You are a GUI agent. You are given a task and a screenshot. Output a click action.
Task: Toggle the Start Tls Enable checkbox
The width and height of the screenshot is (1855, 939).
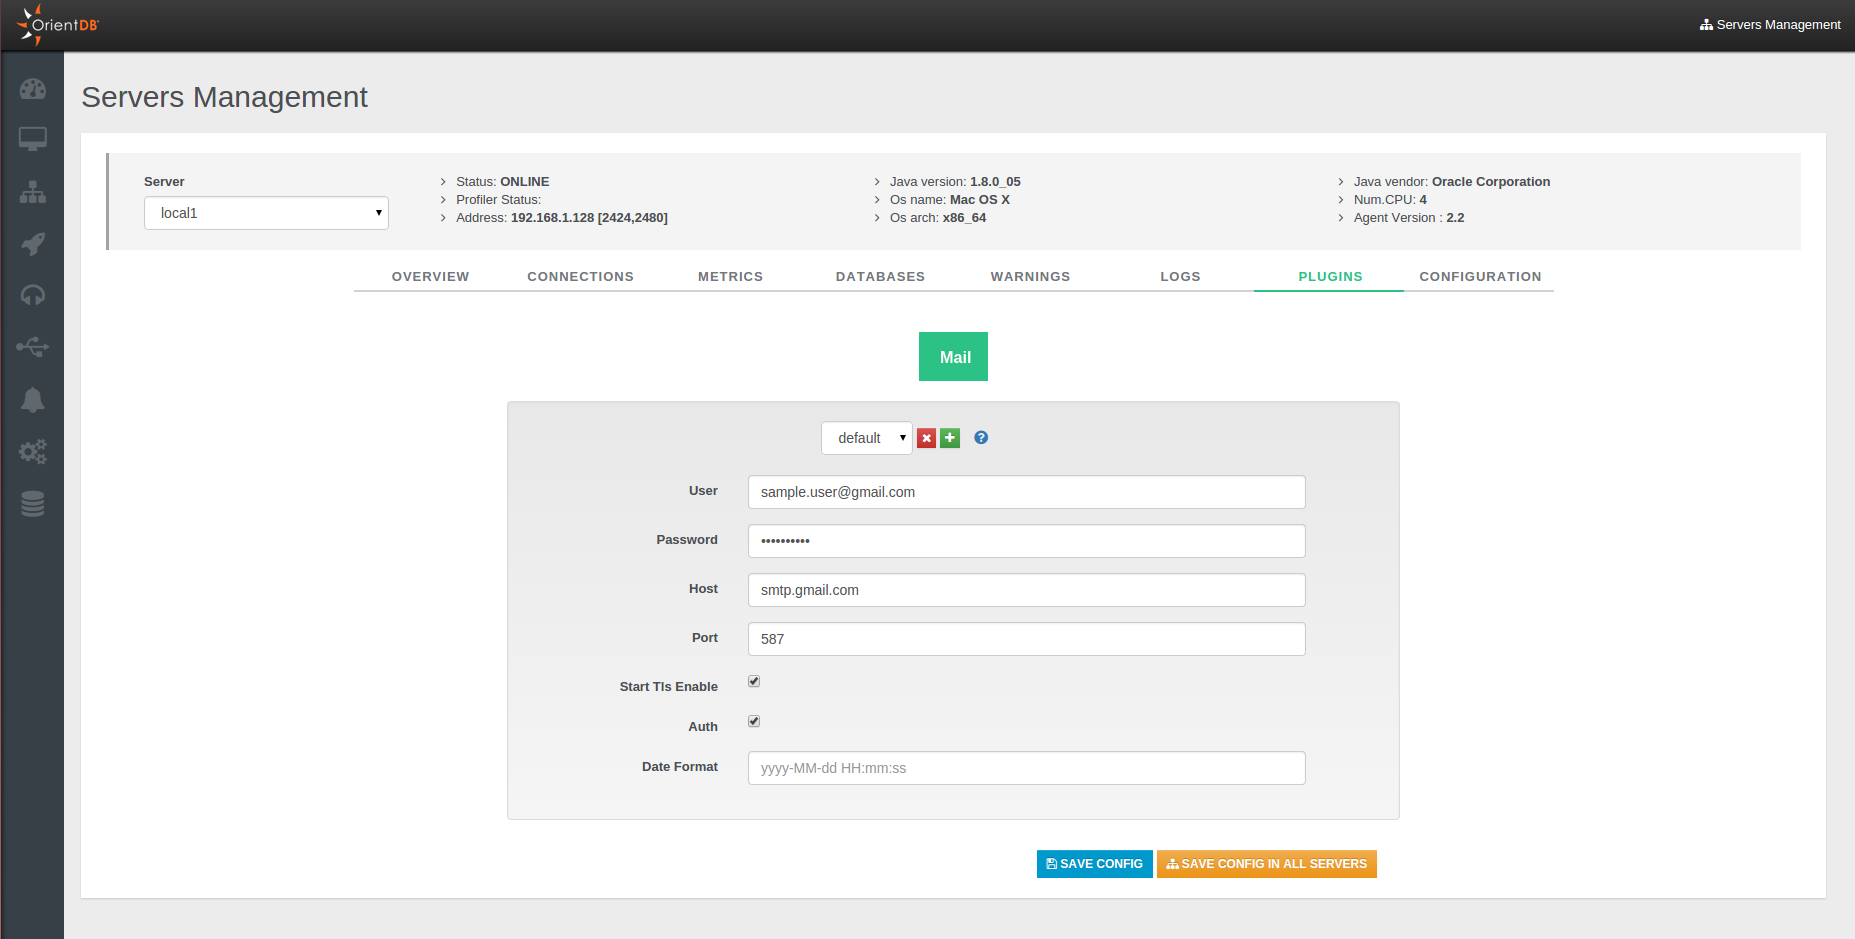(754, 681)
